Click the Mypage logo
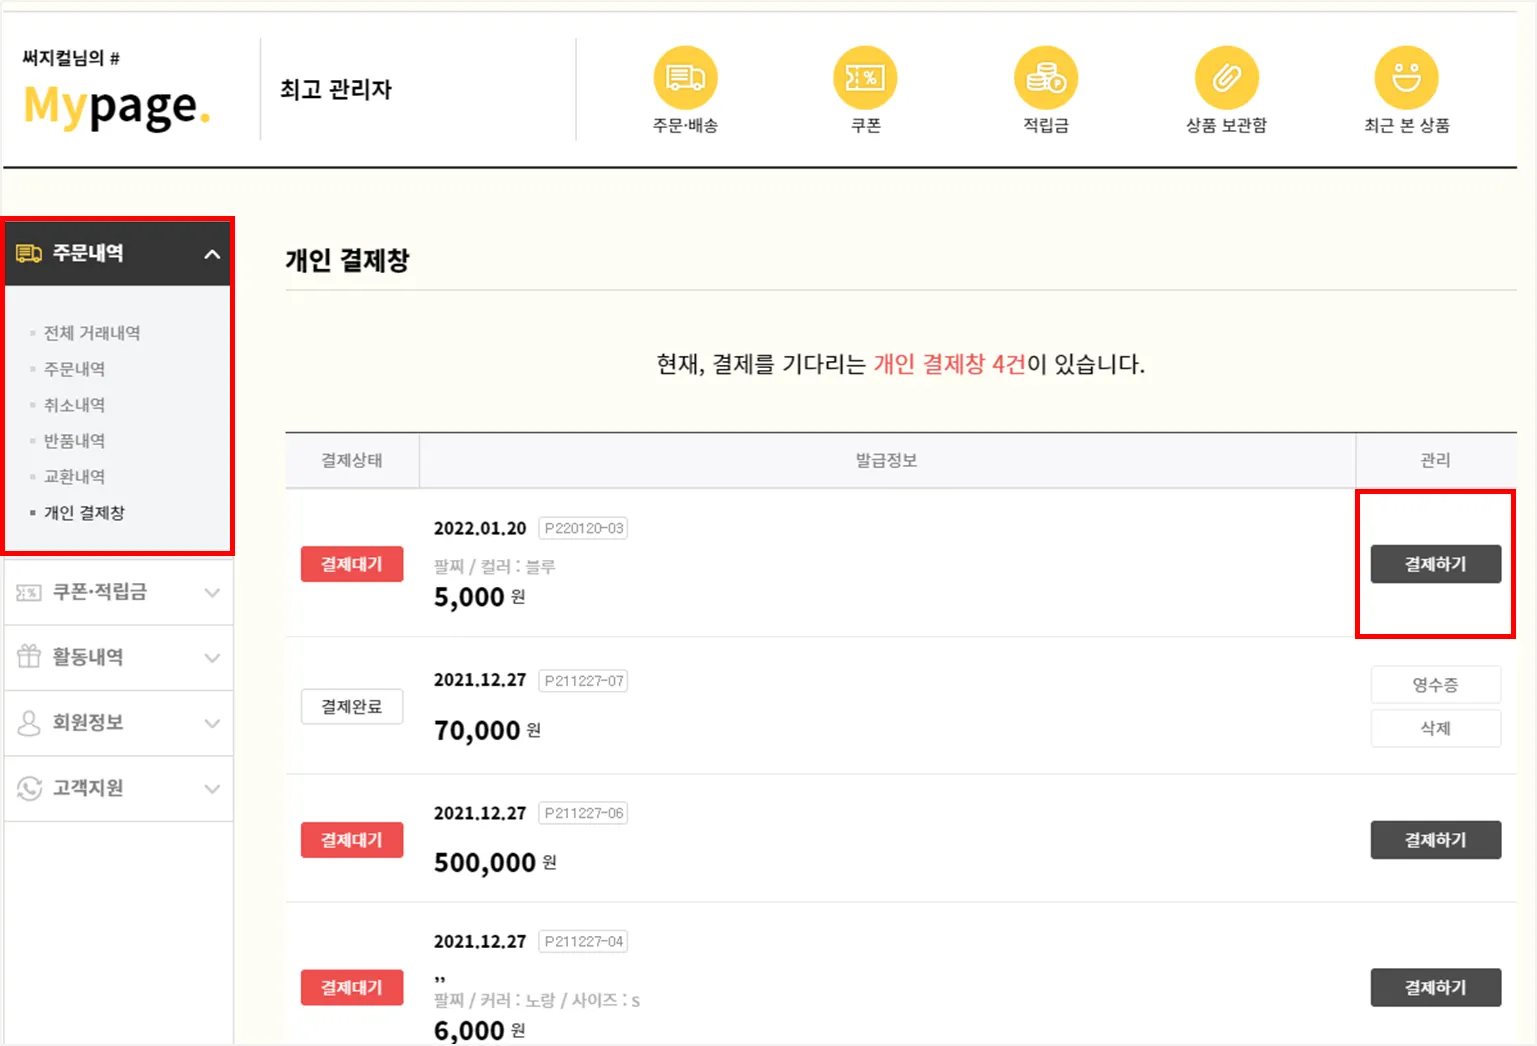The image size is (1537, 1046). [x=116, y=106]
